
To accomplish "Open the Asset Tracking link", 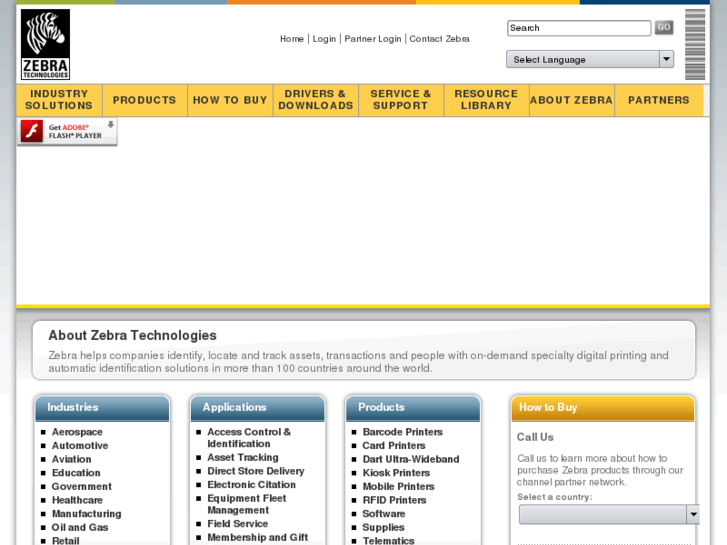I will [242, 457].
